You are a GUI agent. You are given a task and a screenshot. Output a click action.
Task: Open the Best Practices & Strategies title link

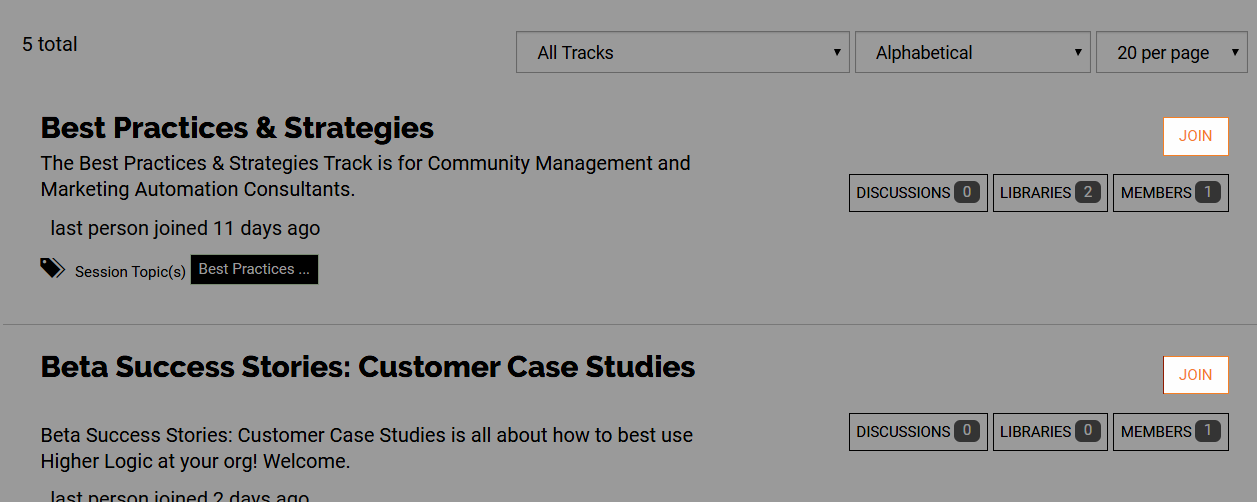tap(237, 128)
